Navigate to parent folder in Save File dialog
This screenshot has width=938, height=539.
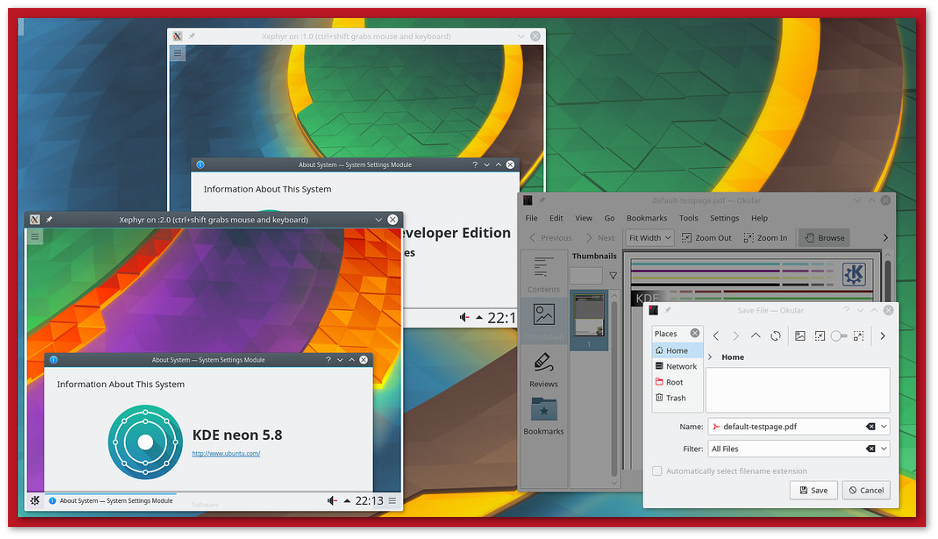[x=756, y=336]
